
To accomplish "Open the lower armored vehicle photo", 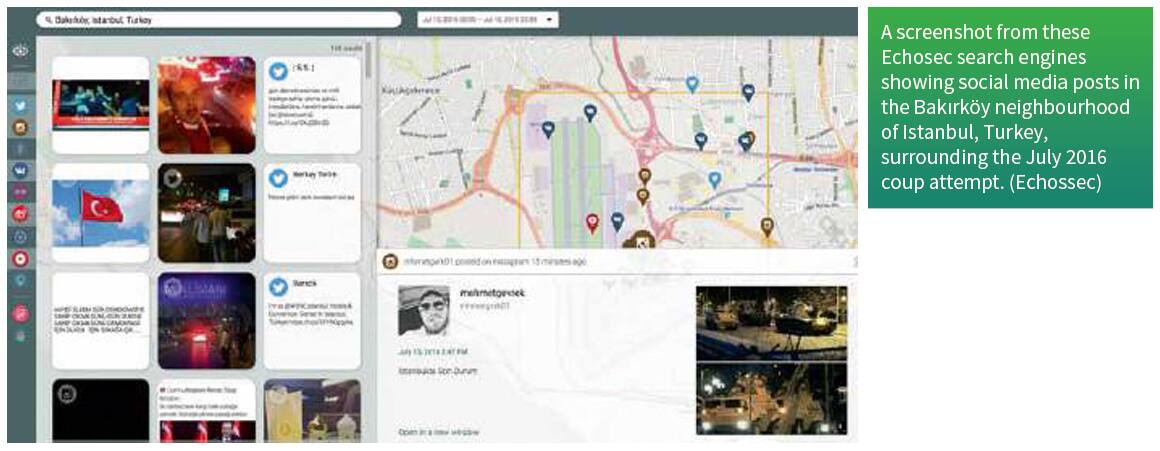I will tap(772, 398).
